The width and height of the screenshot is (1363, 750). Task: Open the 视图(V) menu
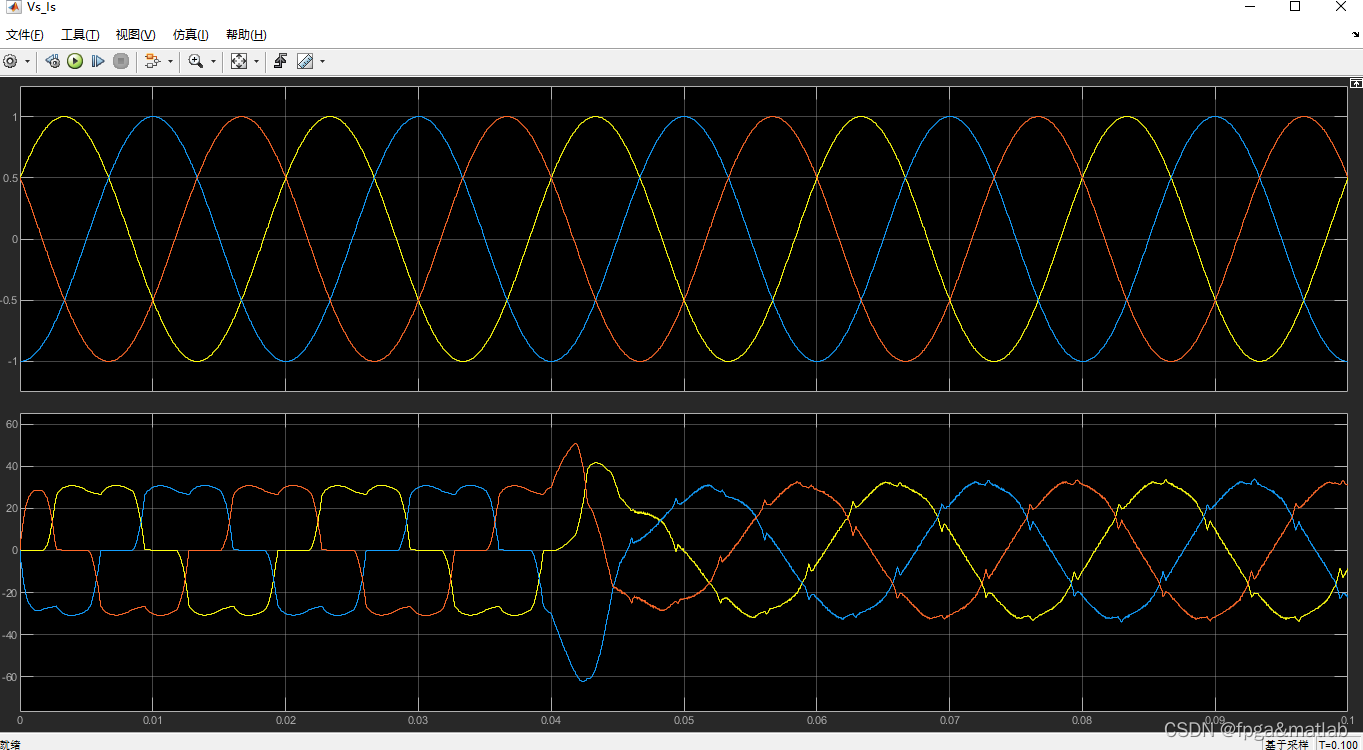[136, 35]
